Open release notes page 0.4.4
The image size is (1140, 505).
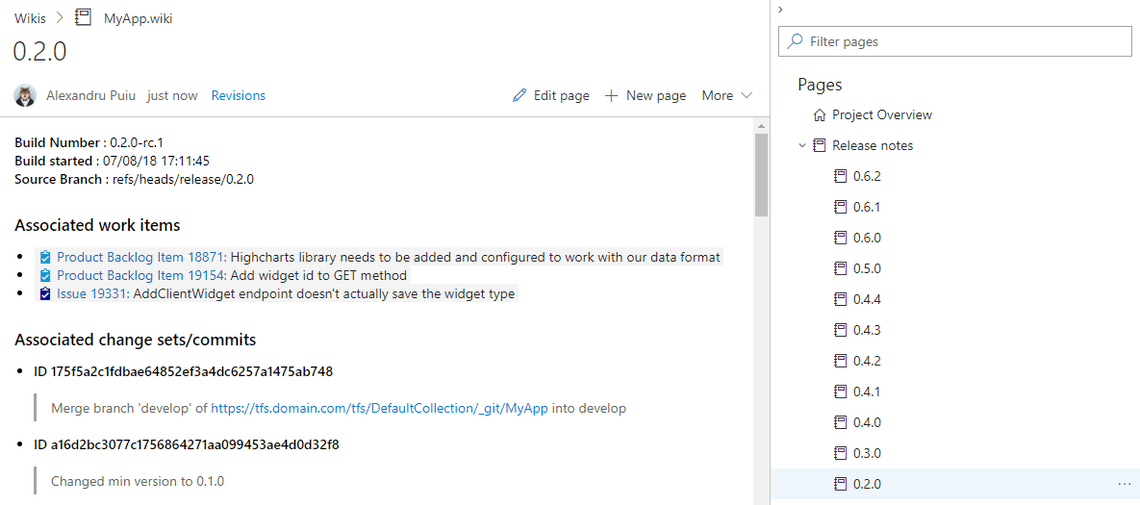click(867, 299)
